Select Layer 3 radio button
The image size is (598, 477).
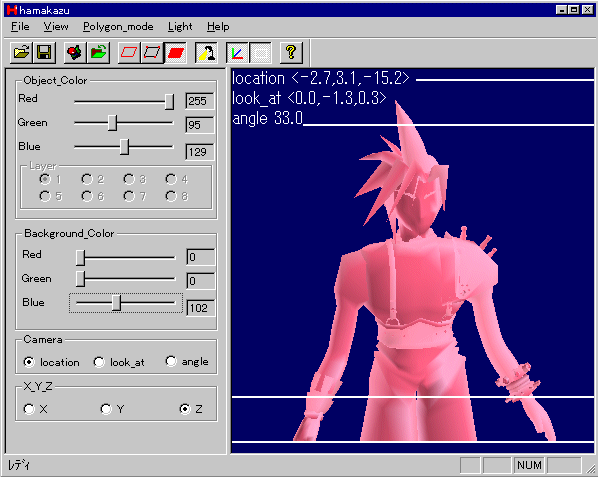tap(129, 179)
